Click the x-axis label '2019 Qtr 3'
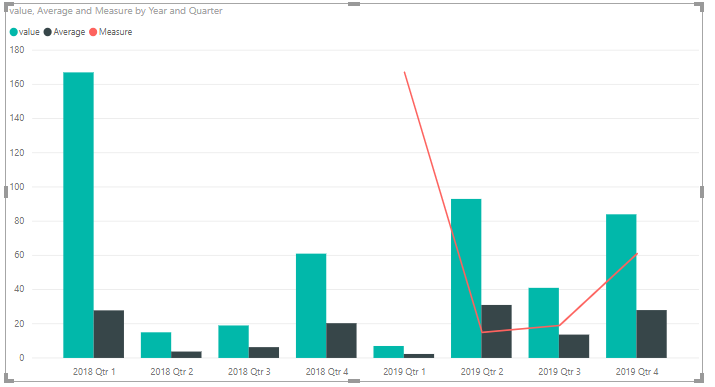The width and height of the screenshot is (715, 387). click(x=559, y=372)
